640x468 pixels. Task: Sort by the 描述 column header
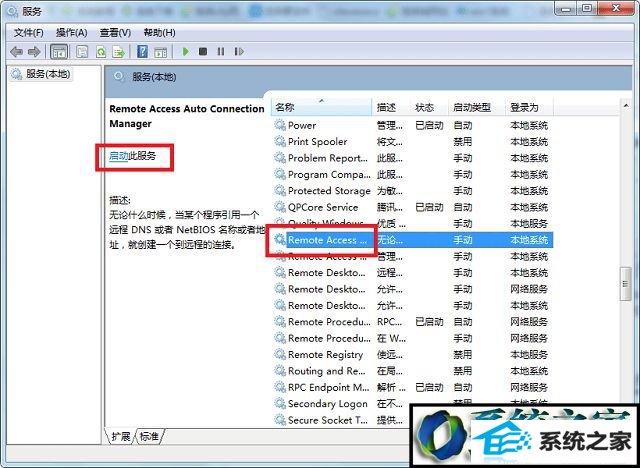[391, 107]
